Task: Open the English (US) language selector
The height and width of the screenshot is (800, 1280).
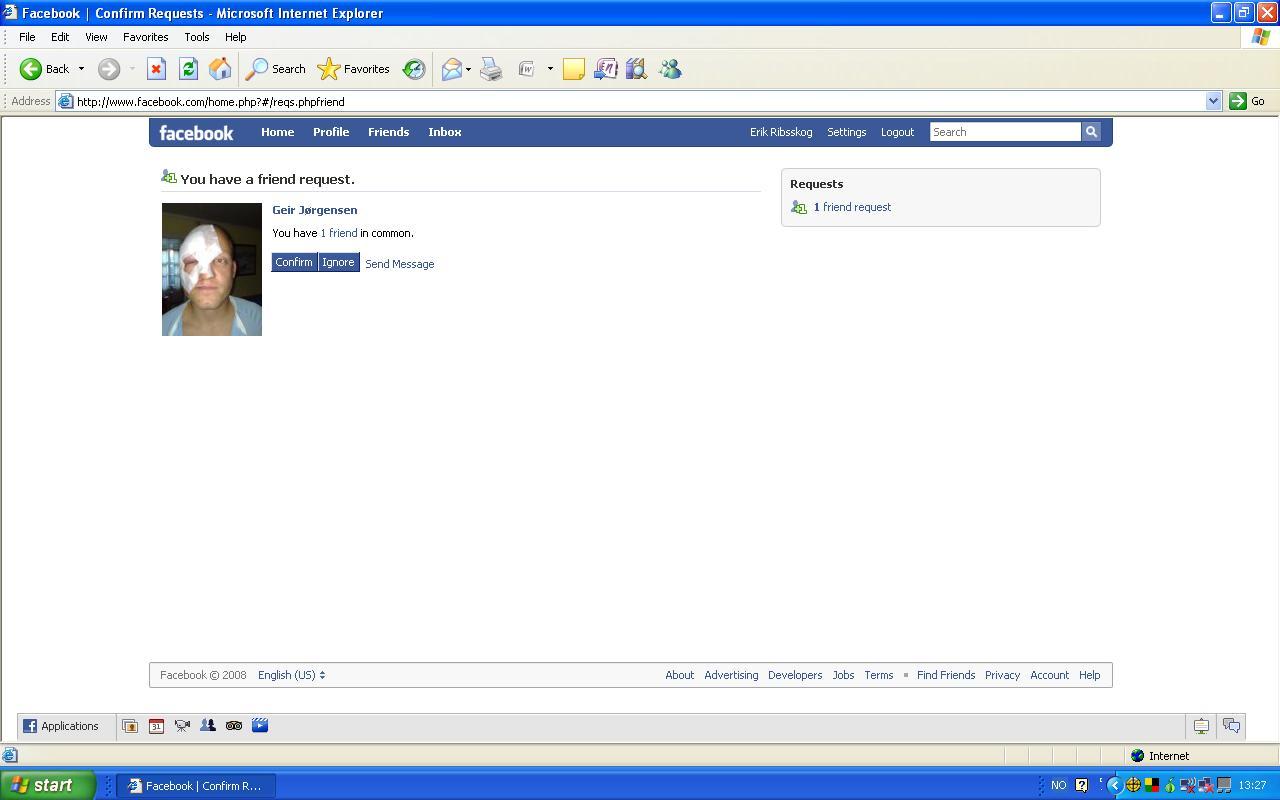Action: tap(291, 675)
